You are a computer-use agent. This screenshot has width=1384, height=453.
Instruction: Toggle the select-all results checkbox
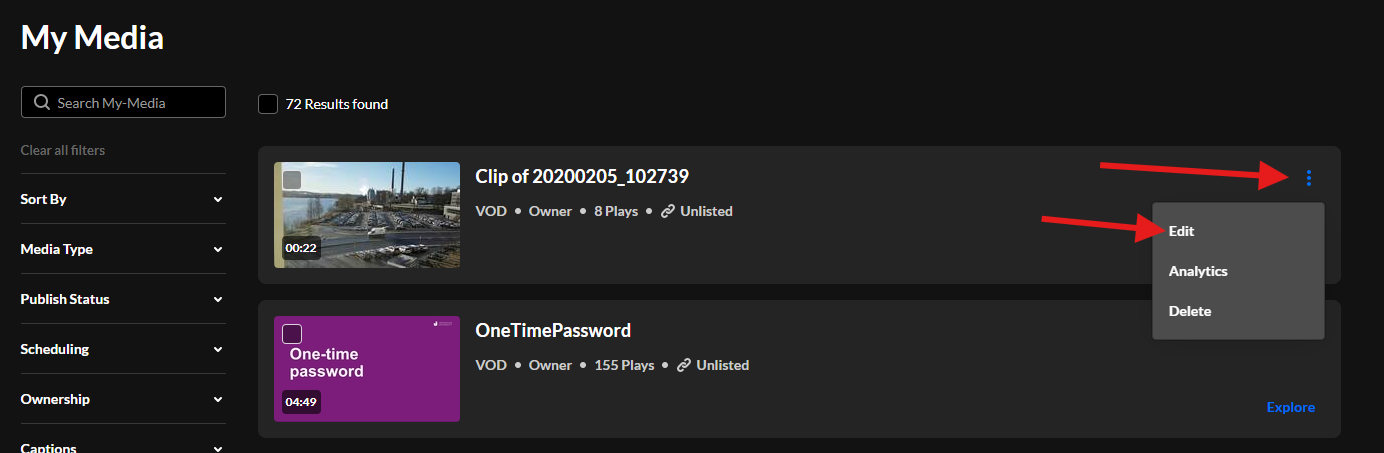point(268,104)
